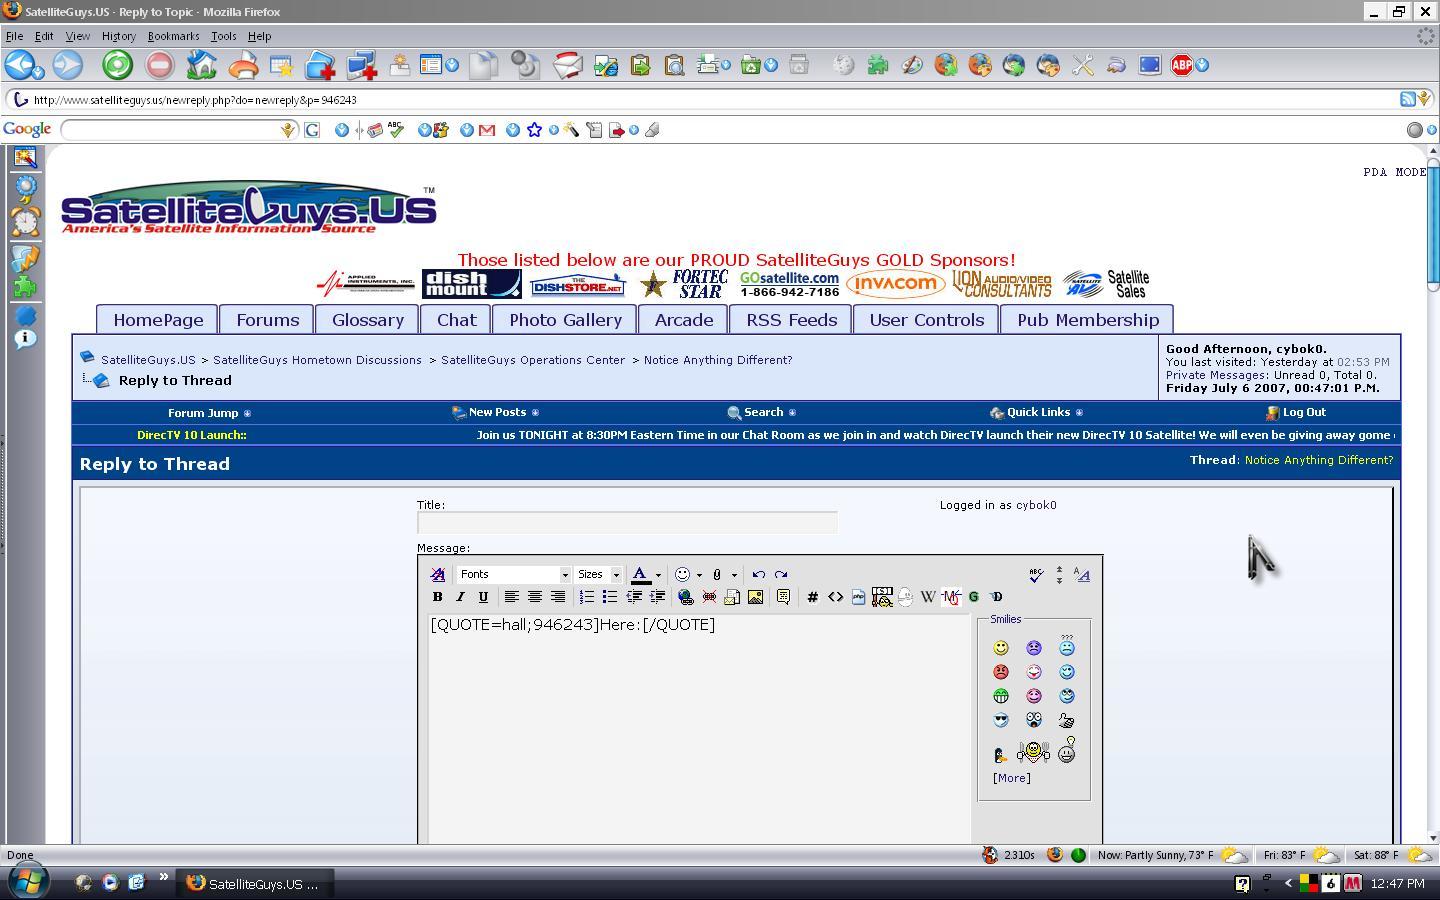This screenshot has width=1440, height=900.
Task: Switch to Photo Gallery tab
Action: click(565, 320)
